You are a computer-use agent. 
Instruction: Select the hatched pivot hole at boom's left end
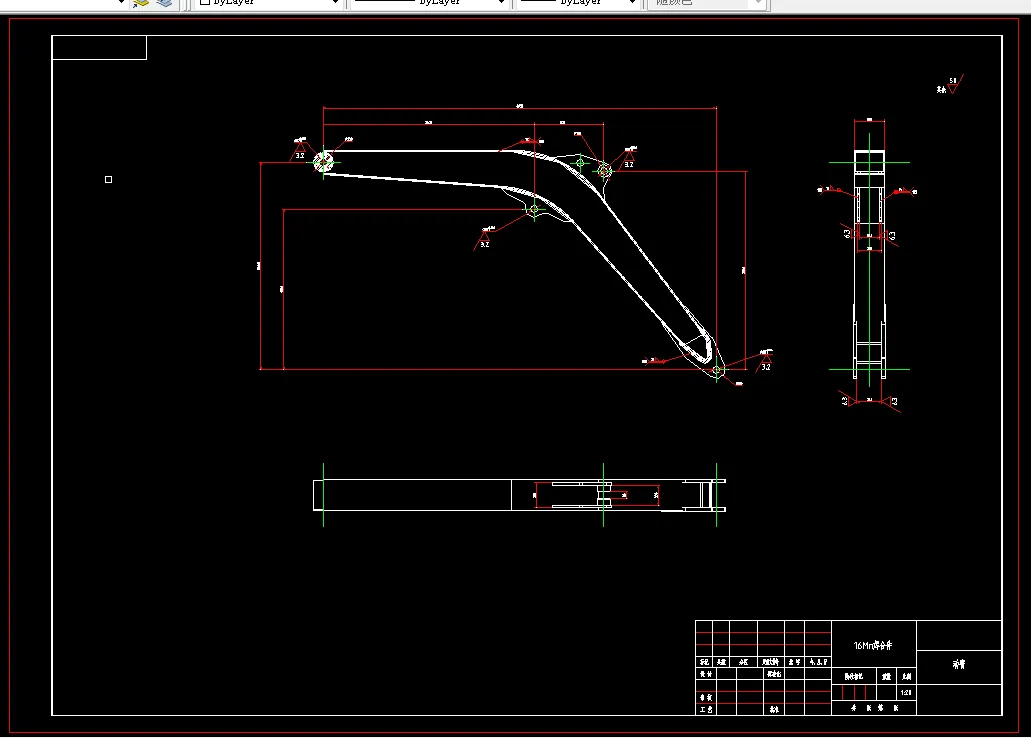coord(323,162)
